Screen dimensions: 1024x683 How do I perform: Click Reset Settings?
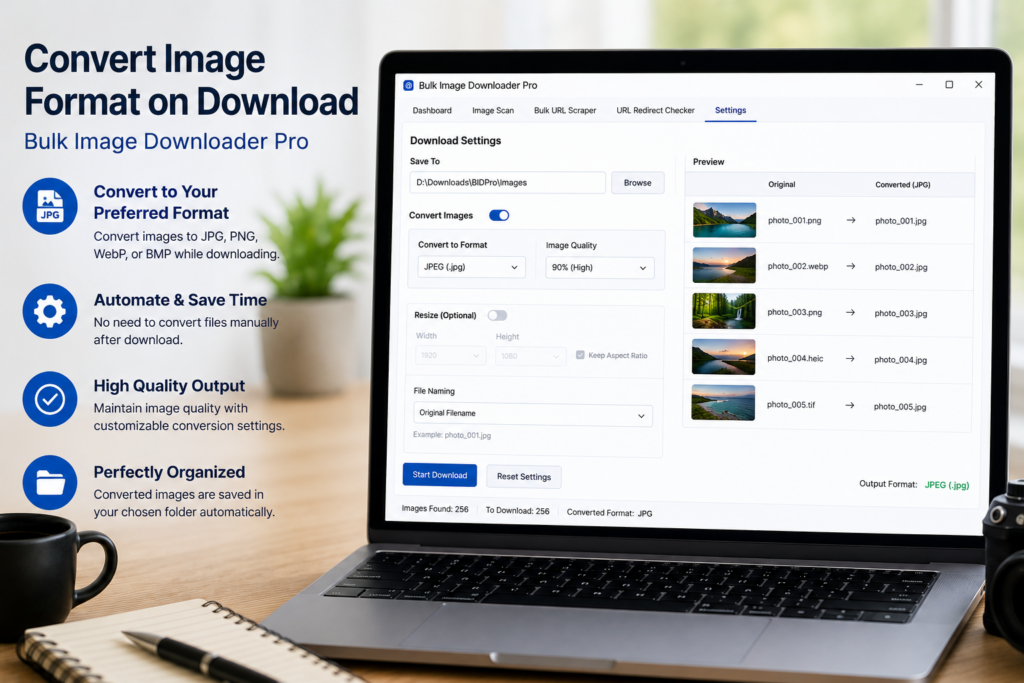tap(524, 477)
